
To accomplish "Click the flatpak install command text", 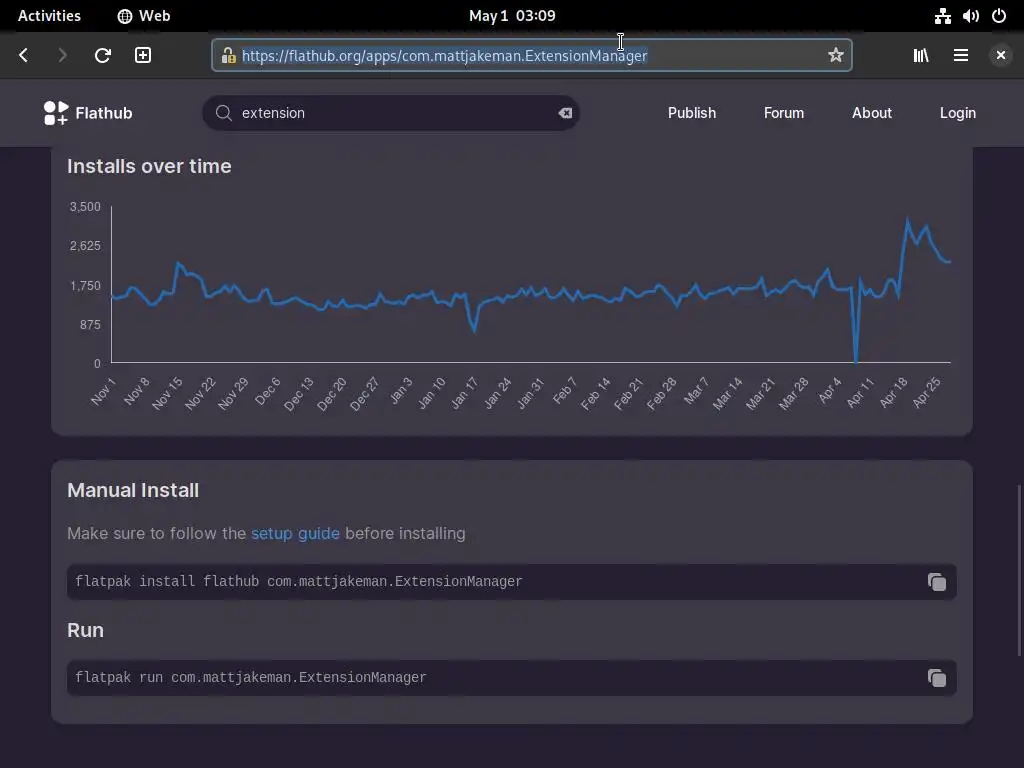I will (x=298, y=581).
